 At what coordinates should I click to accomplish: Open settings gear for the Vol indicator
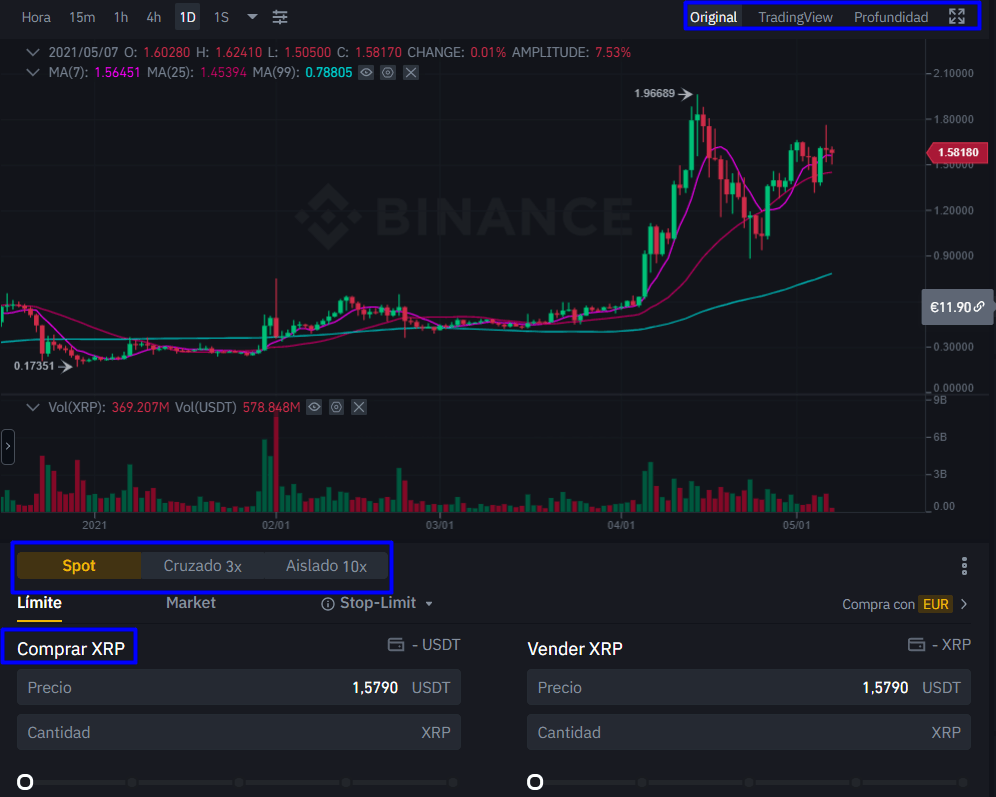(337, 407)
